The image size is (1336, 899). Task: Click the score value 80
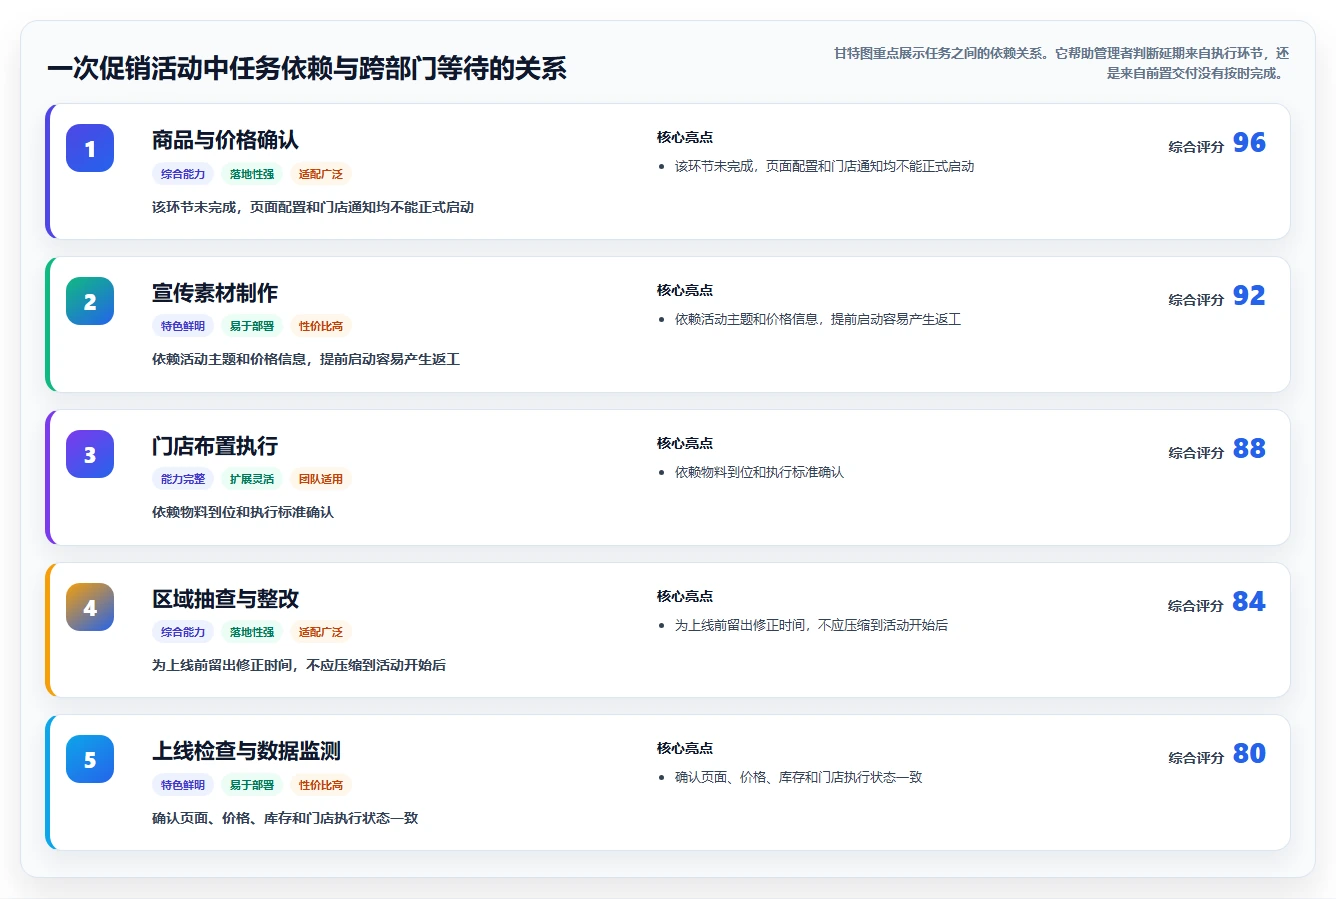pos(1249,754)
